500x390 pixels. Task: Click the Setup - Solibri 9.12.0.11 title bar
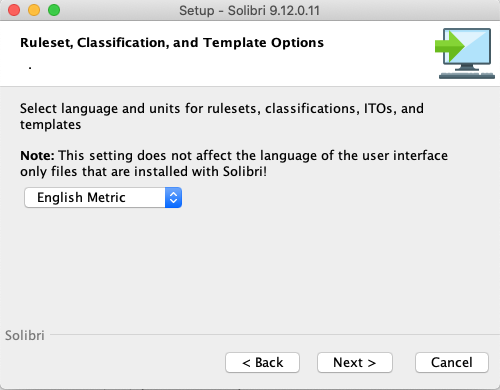[x=249, y=10]
